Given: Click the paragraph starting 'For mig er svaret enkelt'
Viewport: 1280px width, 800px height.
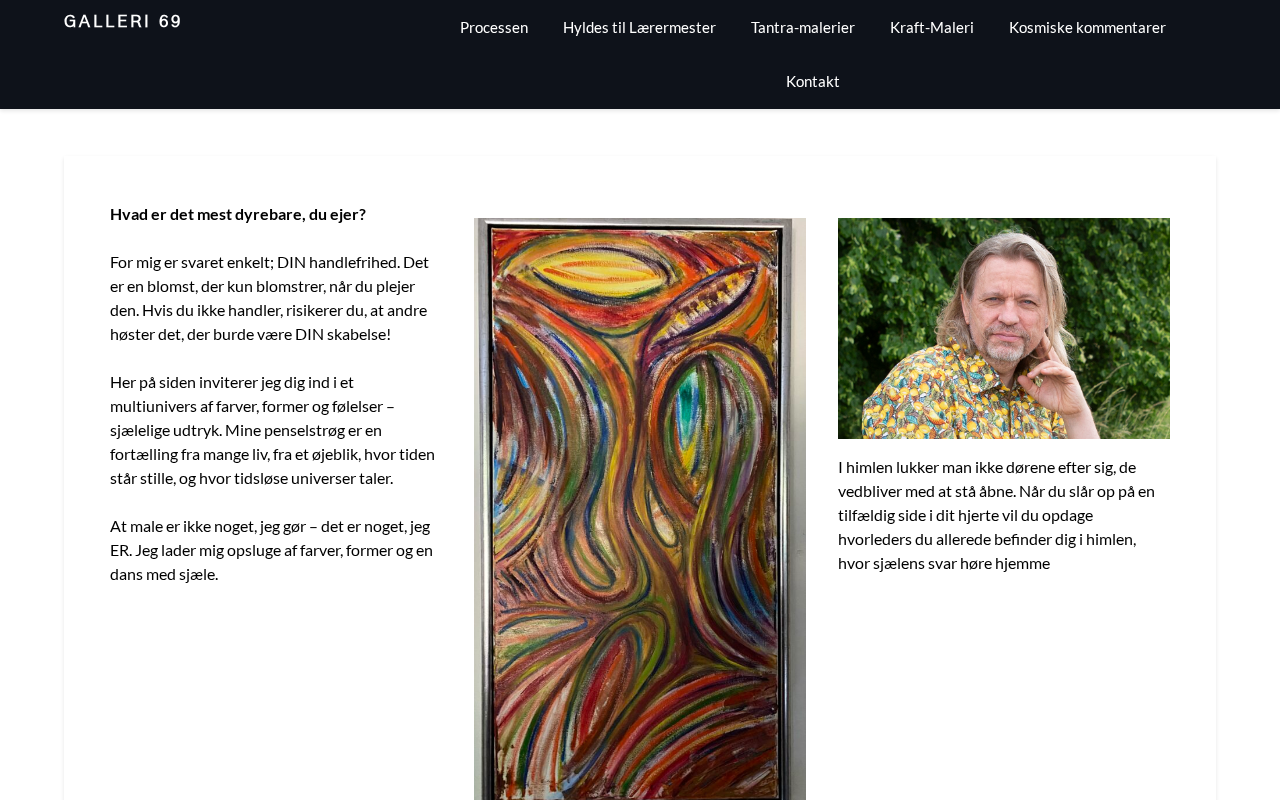Looking at the screenshot, I should pyautogui.click(x=273, y=298).
